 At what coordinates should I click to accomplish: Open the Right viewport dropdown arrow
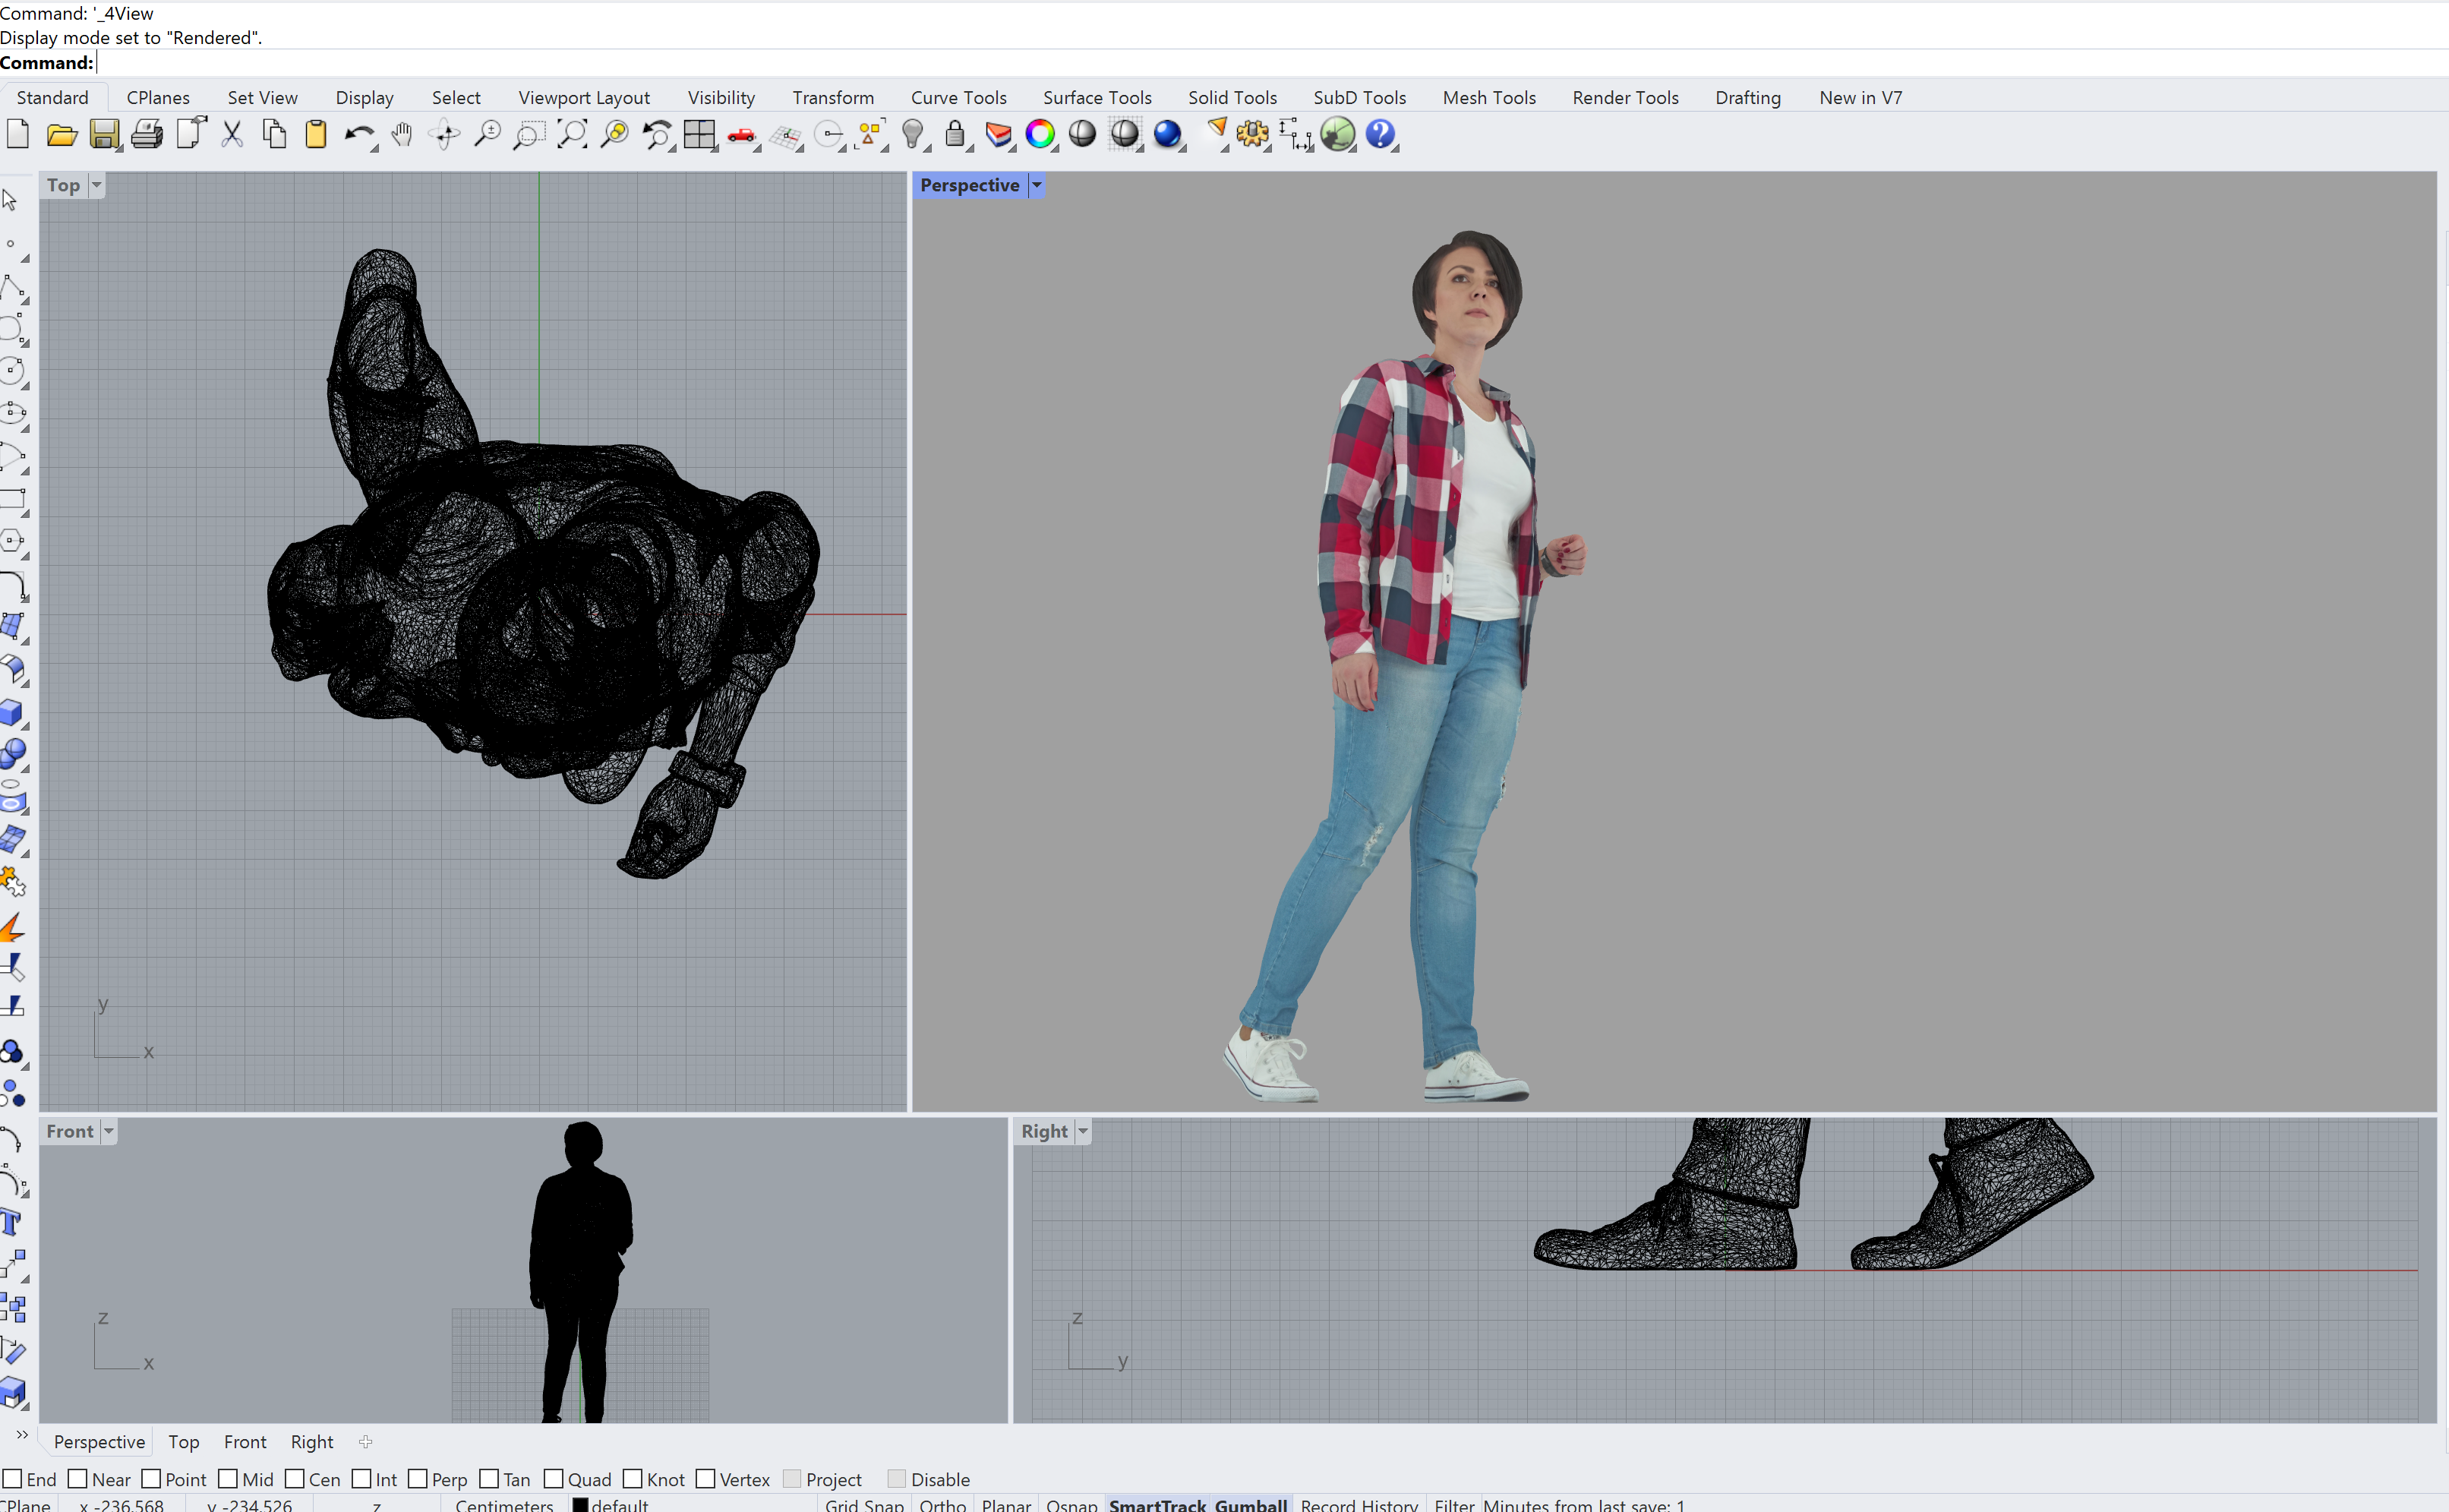(x=1083, y=1131)
